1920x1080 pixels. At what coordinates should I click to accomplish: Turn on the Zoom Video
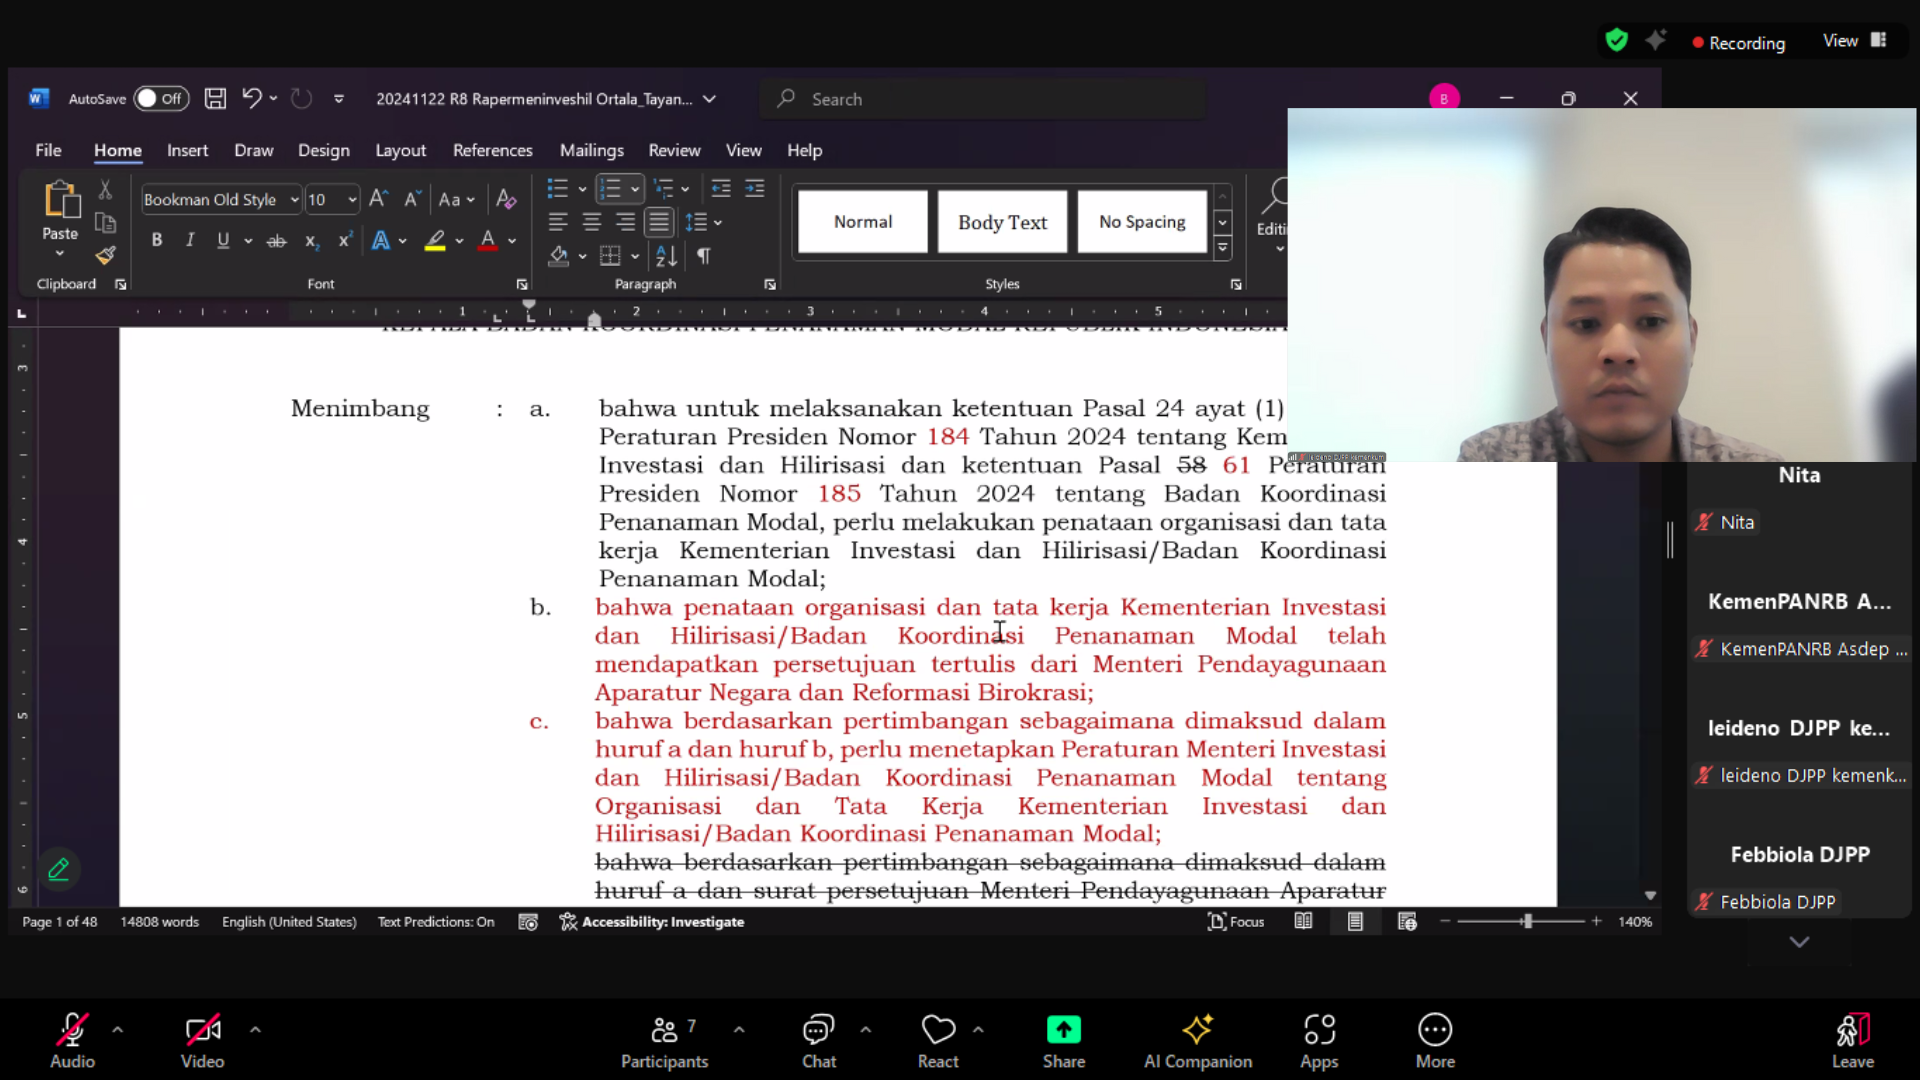[x=202, y=1040]
